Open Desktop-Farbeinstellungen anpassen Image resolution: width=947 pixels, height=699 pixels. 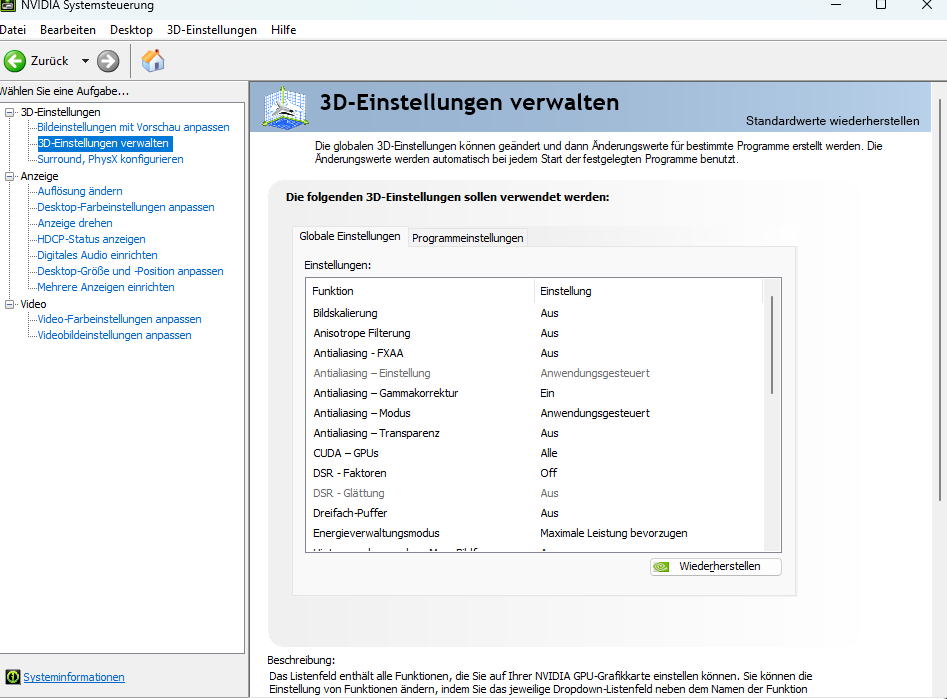pos(126,207)
